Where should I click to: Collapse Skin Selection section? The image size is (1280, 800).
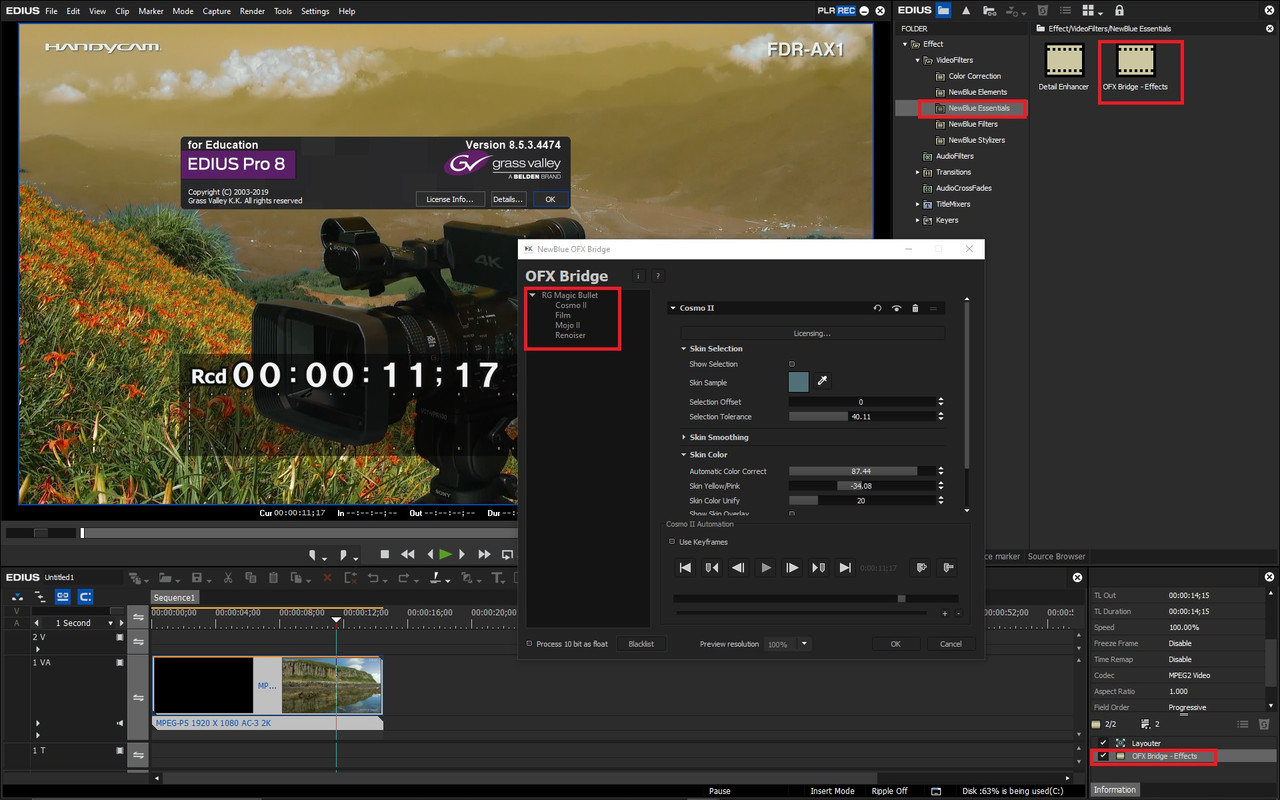coord(684,349)
